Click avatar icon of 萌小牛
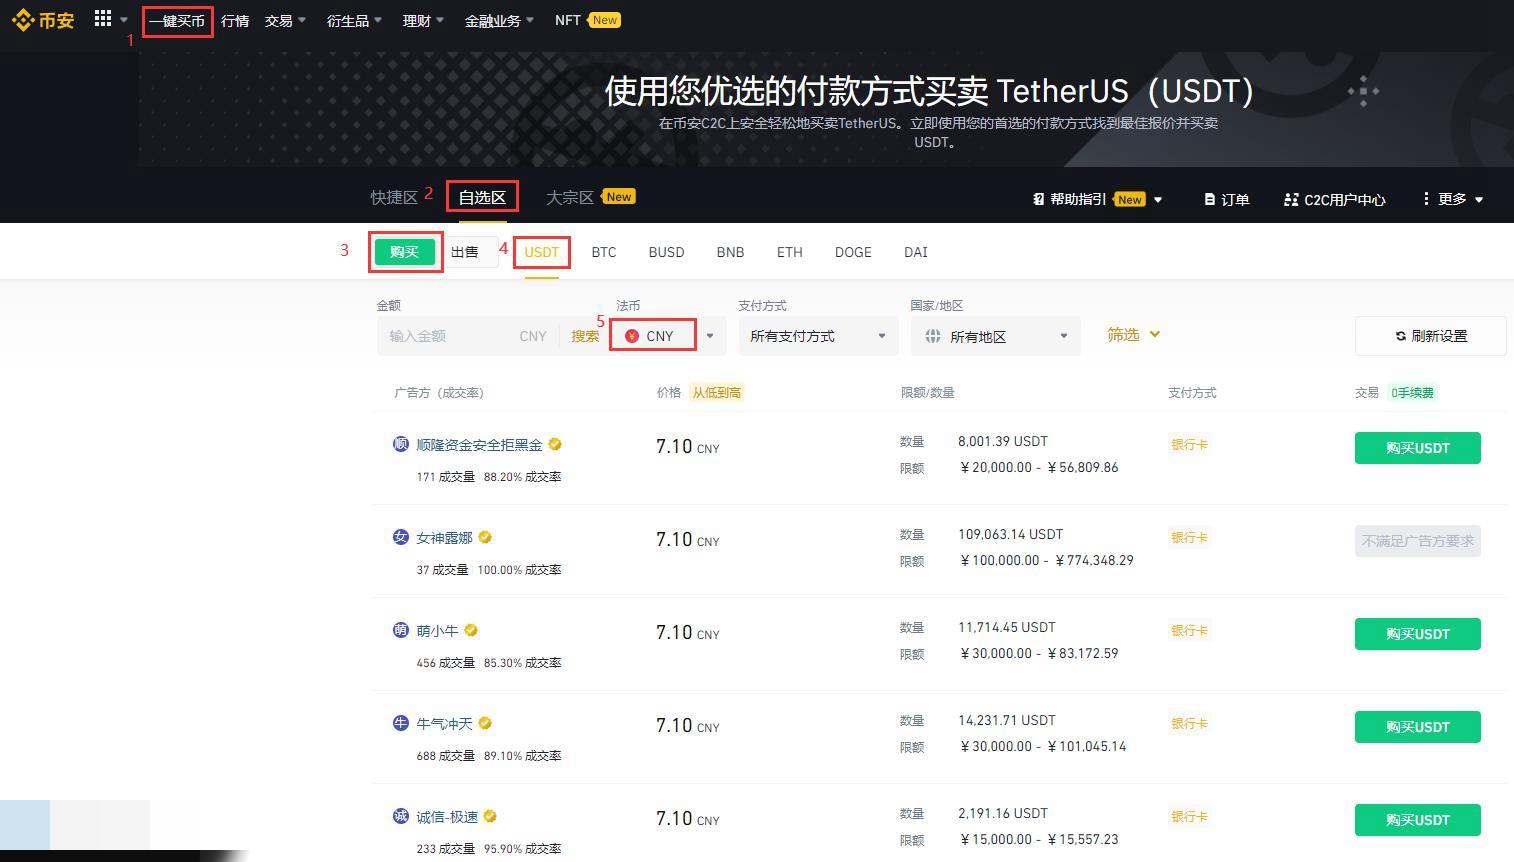 click(x=401, y=630)
